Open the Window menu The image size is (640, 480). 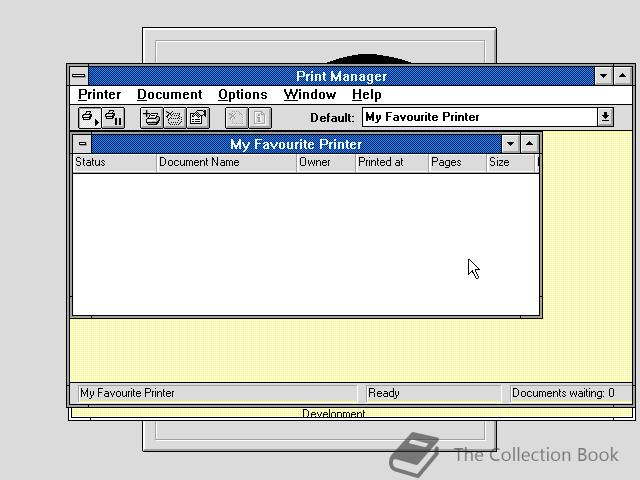(x=310, y=95)
